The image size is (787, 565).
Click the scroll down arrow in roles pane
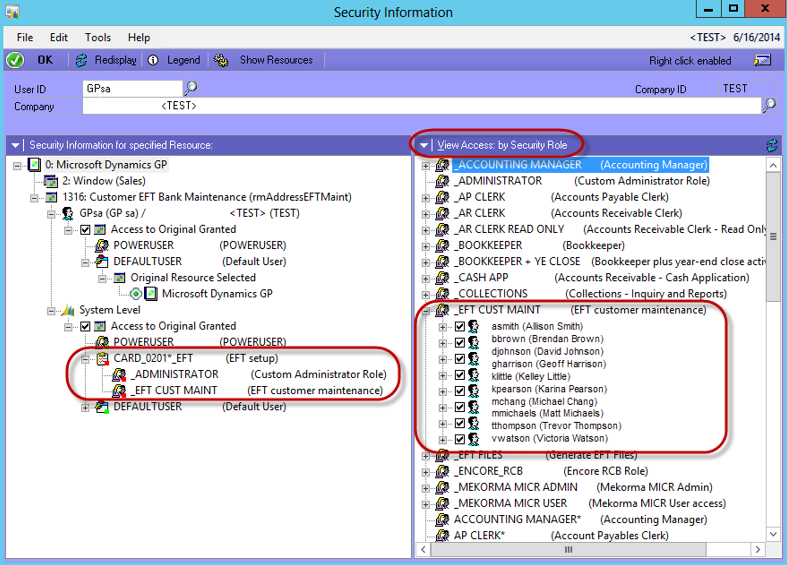[x=773, y=534]
